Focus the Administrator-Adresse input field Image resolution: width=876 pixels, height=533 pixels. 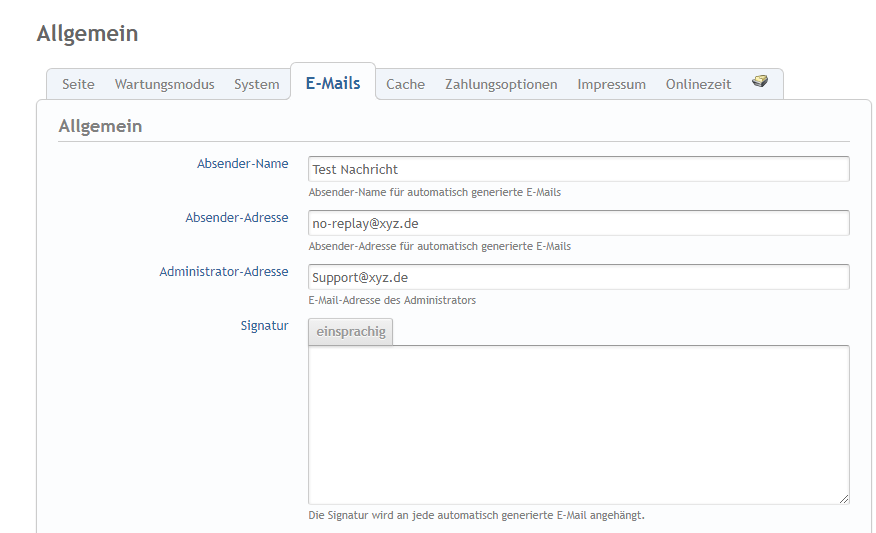pos(578,278)
